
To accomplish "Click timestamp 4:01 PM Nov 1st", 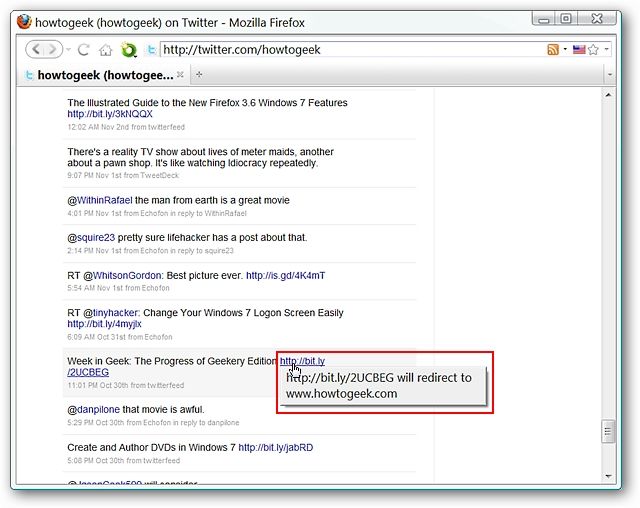I will point(95,213).
